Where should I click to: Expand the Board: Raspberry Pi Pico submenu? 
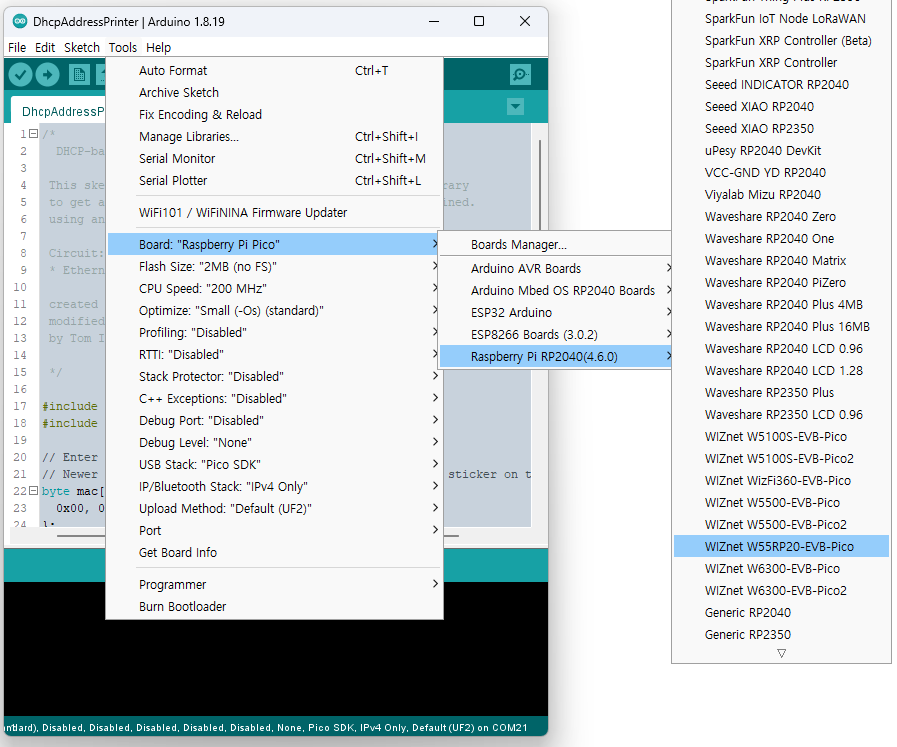(275, 245)
